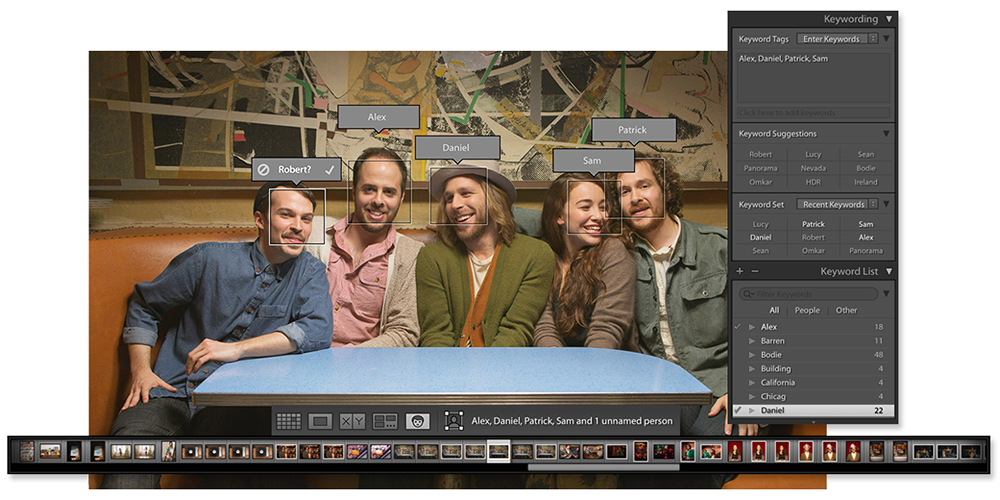This screenshot has width=1000, height=500.
Task: Reject the 'Robert?' face suggestion
Action: 264,170
